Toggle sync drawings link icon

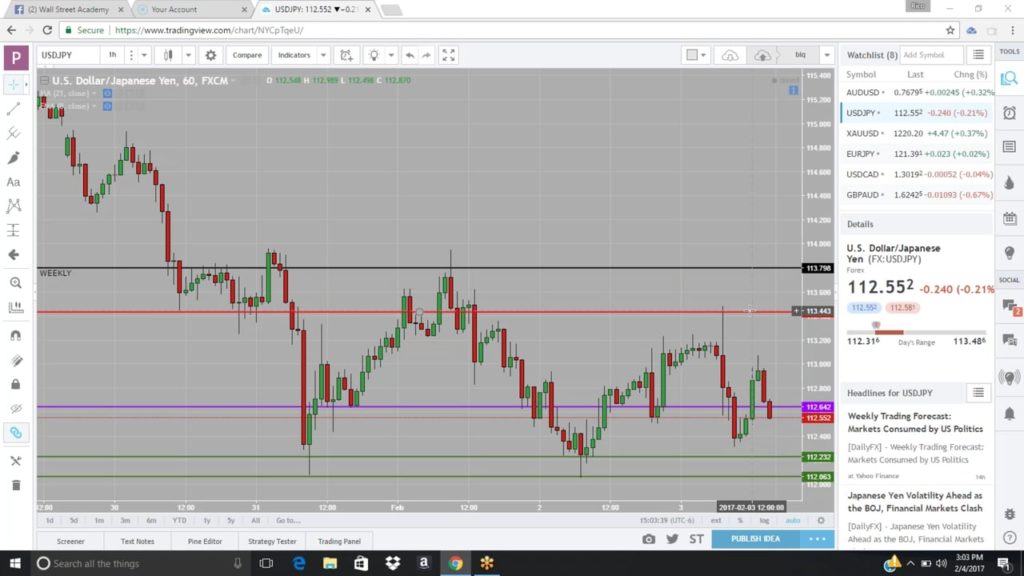(16, 433)
